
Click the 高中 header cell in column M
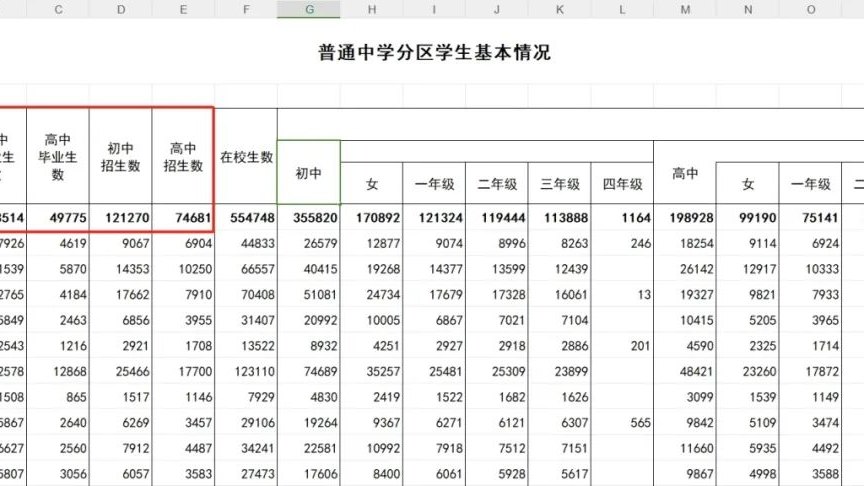pyautogui.click(x=685, y=172)
